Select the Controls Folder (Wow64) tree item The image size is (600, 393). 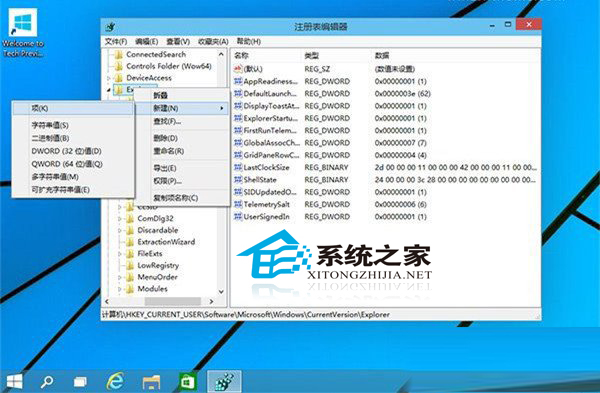[169, 66]
